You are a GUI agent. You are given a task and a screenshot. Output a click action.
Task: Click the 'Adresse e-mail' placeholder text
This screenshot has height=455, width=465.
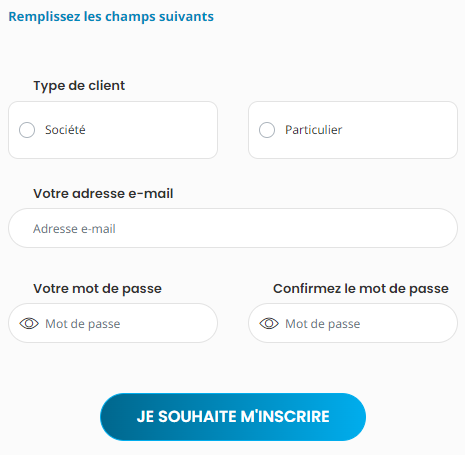click(74, 229)
